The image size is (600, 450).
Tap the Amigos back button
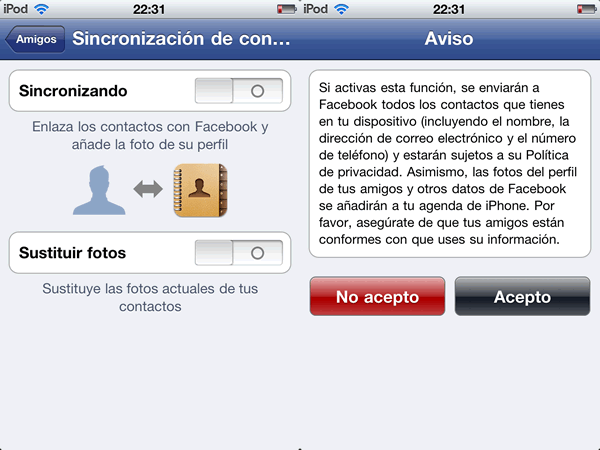point(35,39)
